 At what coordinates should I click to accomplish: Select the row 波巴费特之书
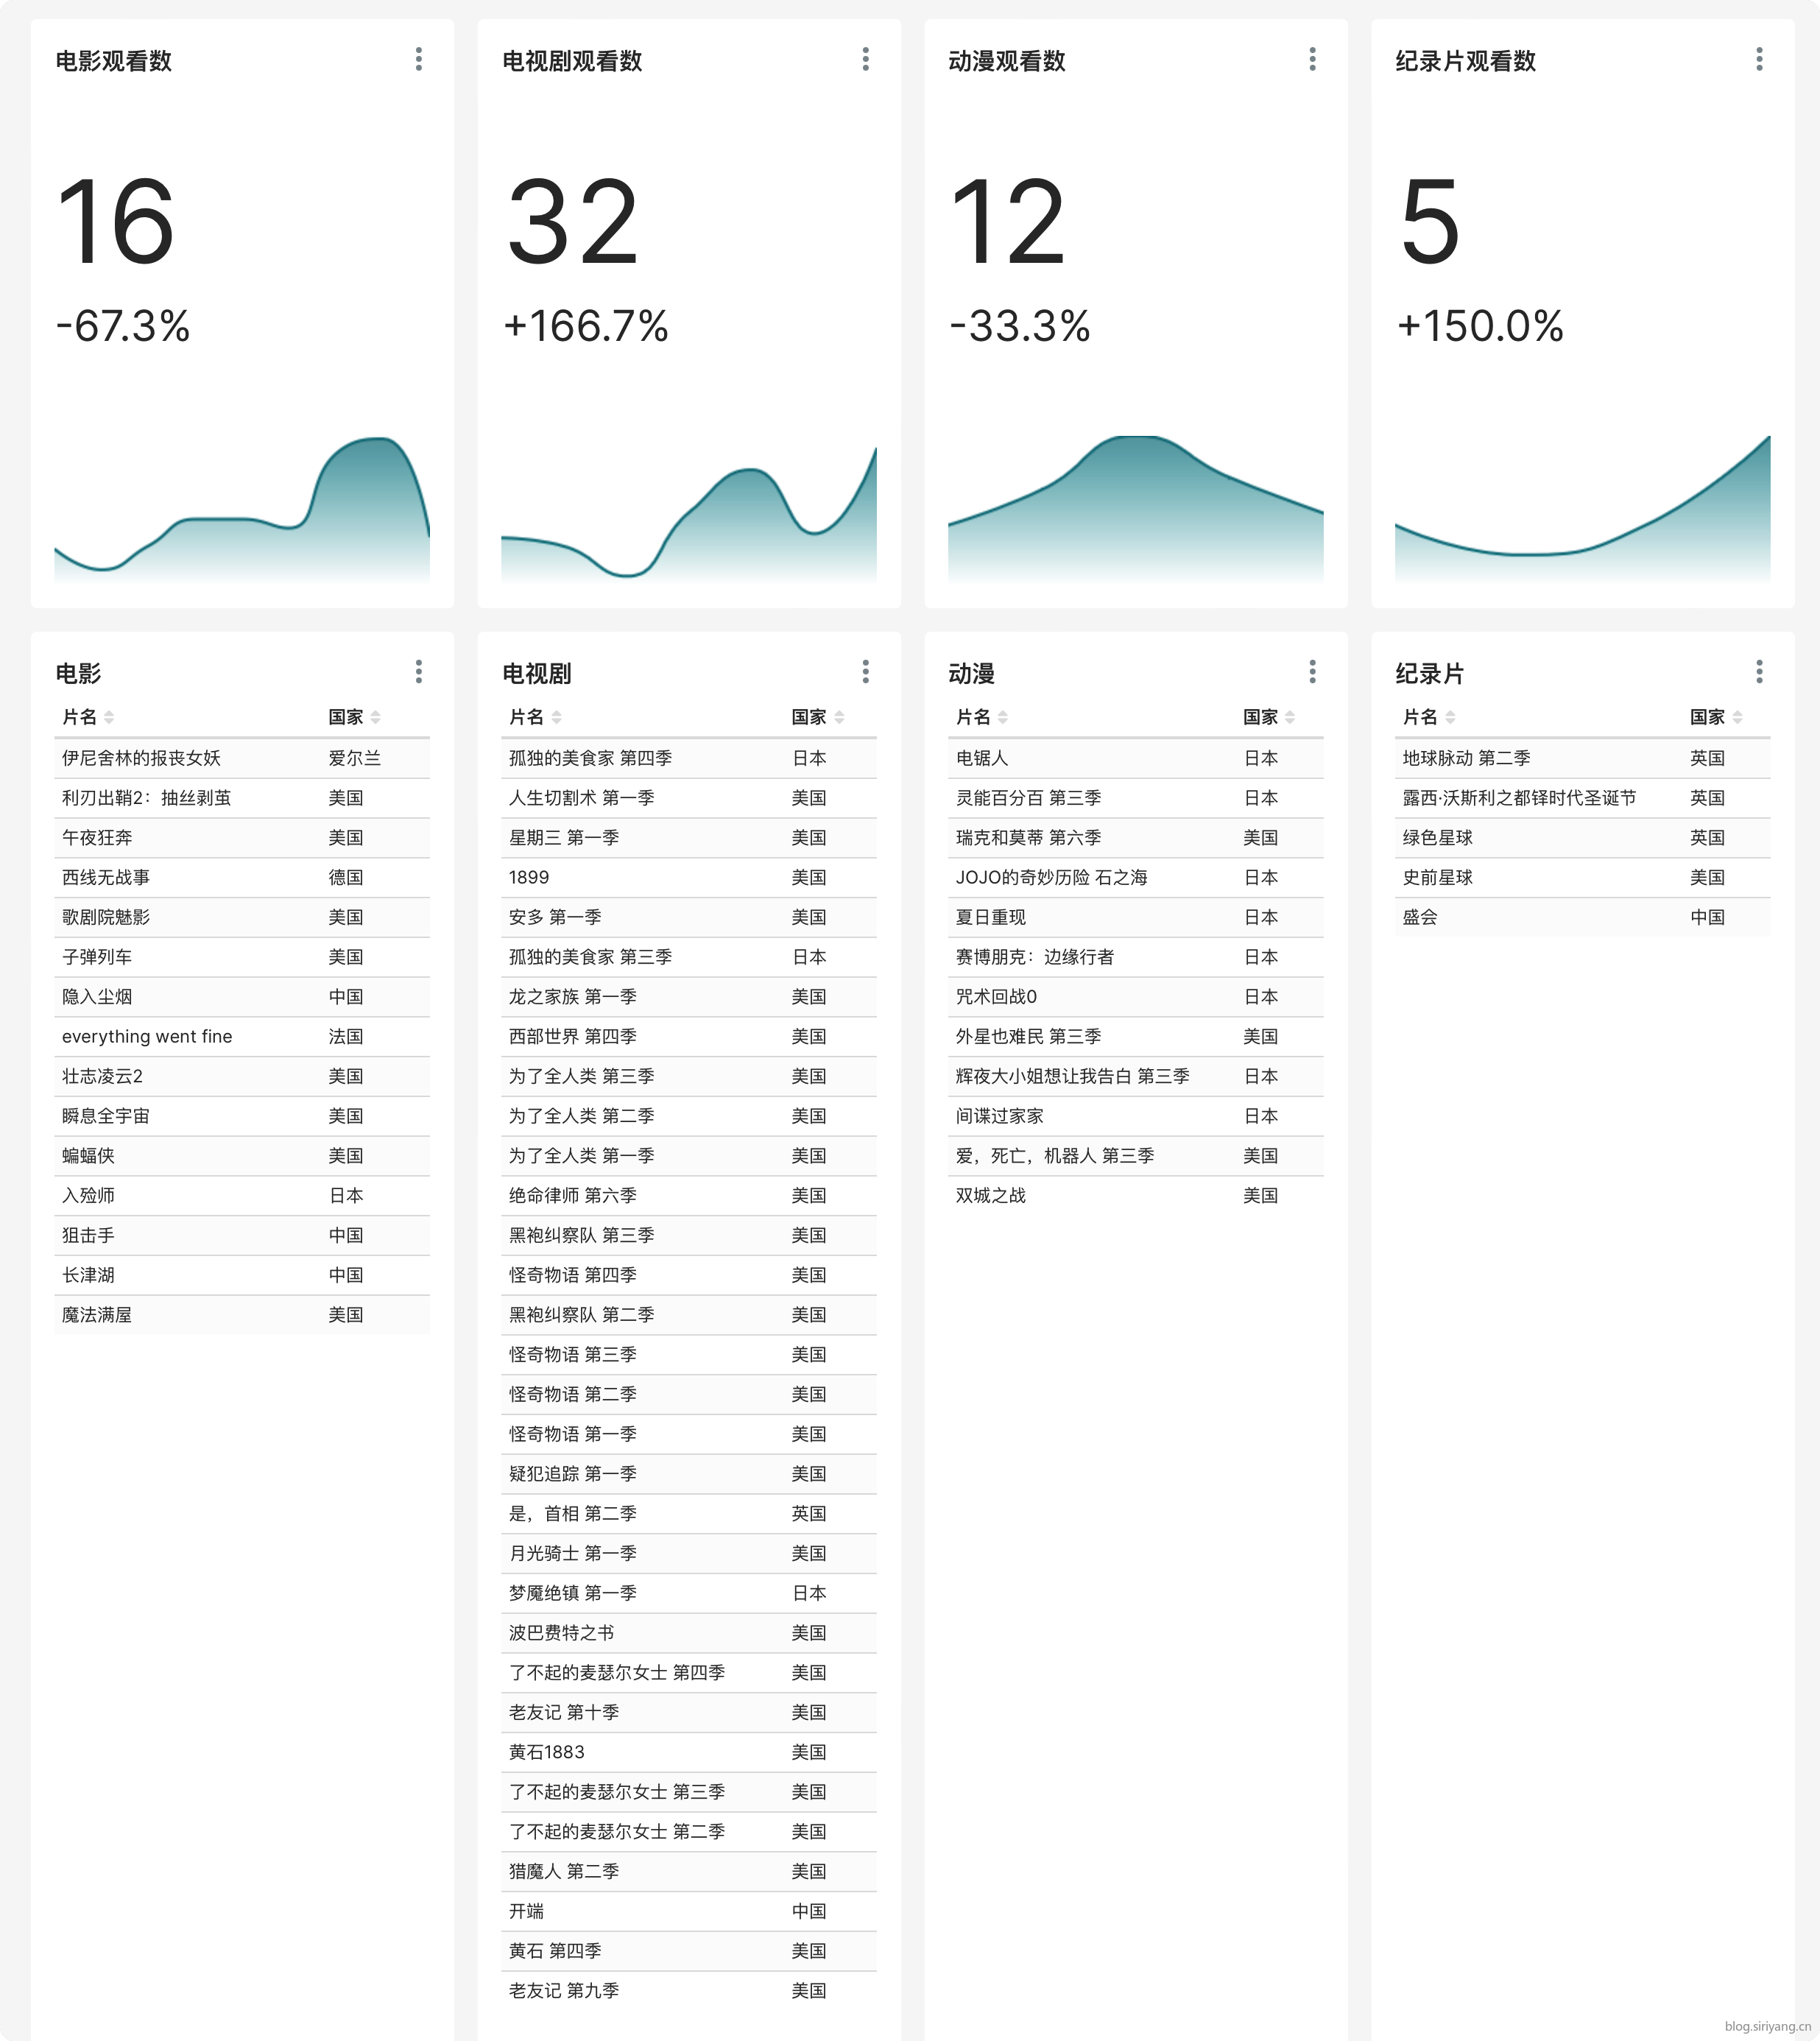(689, 1633)
